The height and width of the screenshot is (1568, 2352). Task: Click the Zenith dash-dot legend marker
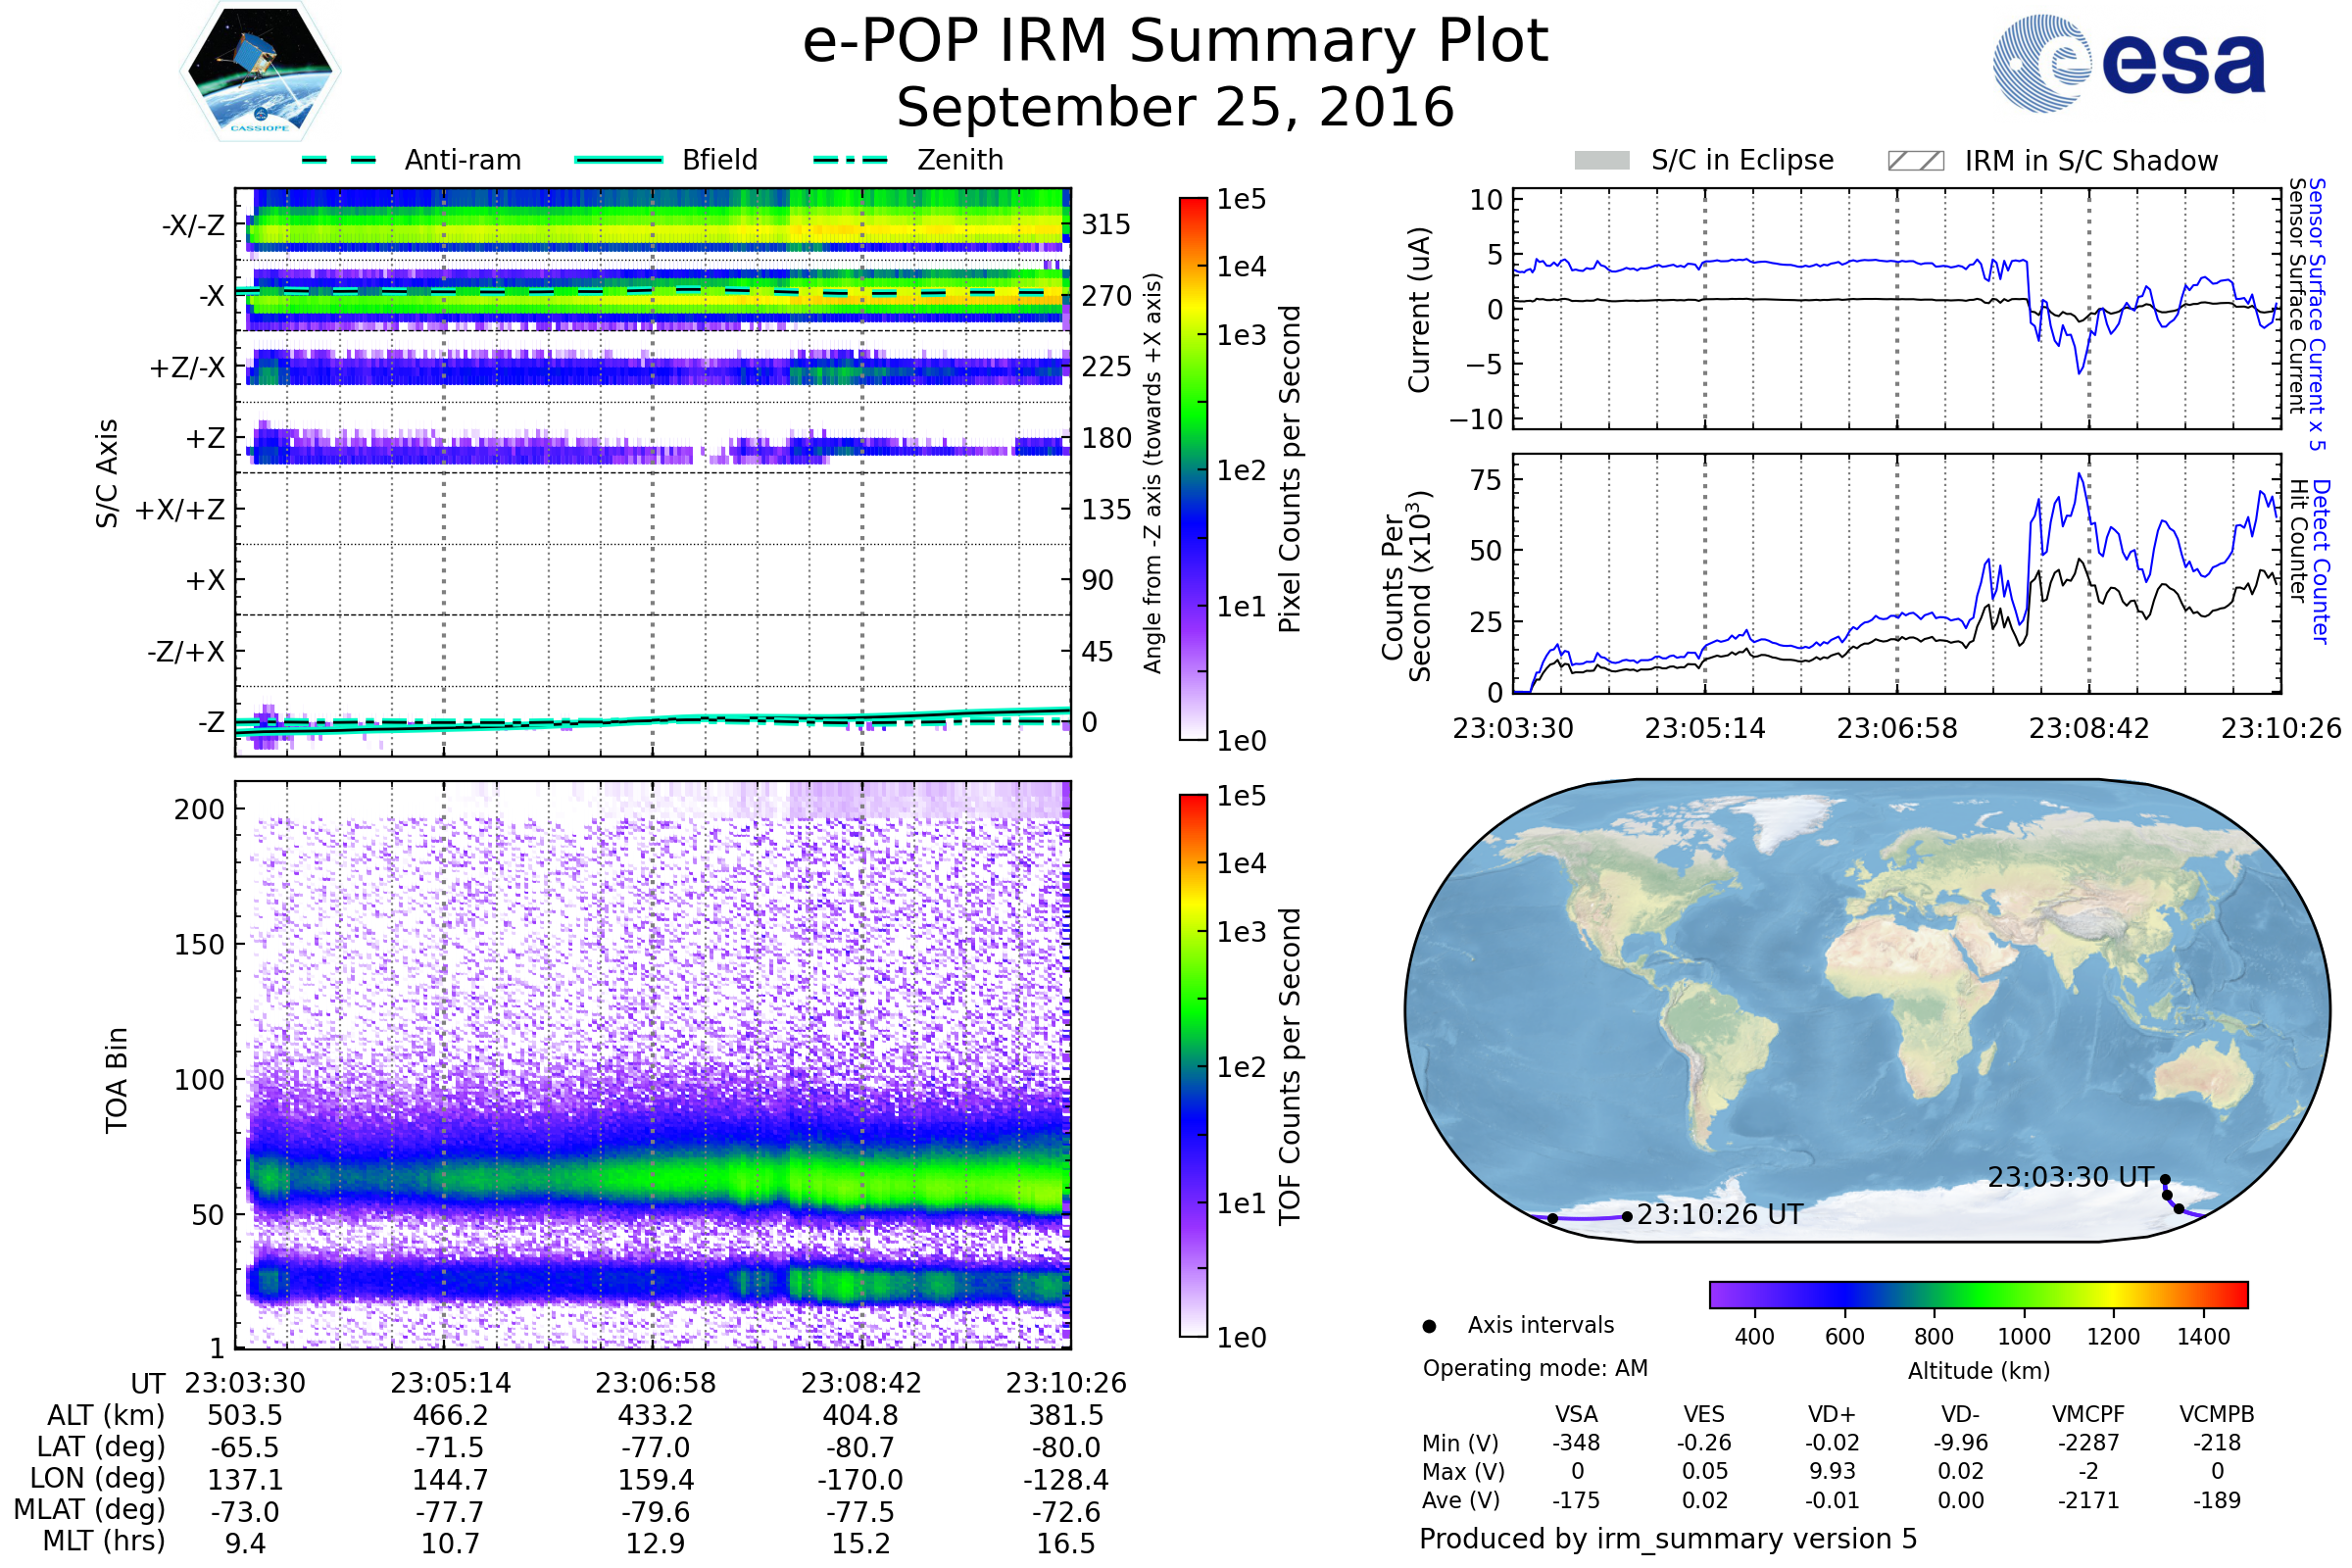[x=850, y=160]
